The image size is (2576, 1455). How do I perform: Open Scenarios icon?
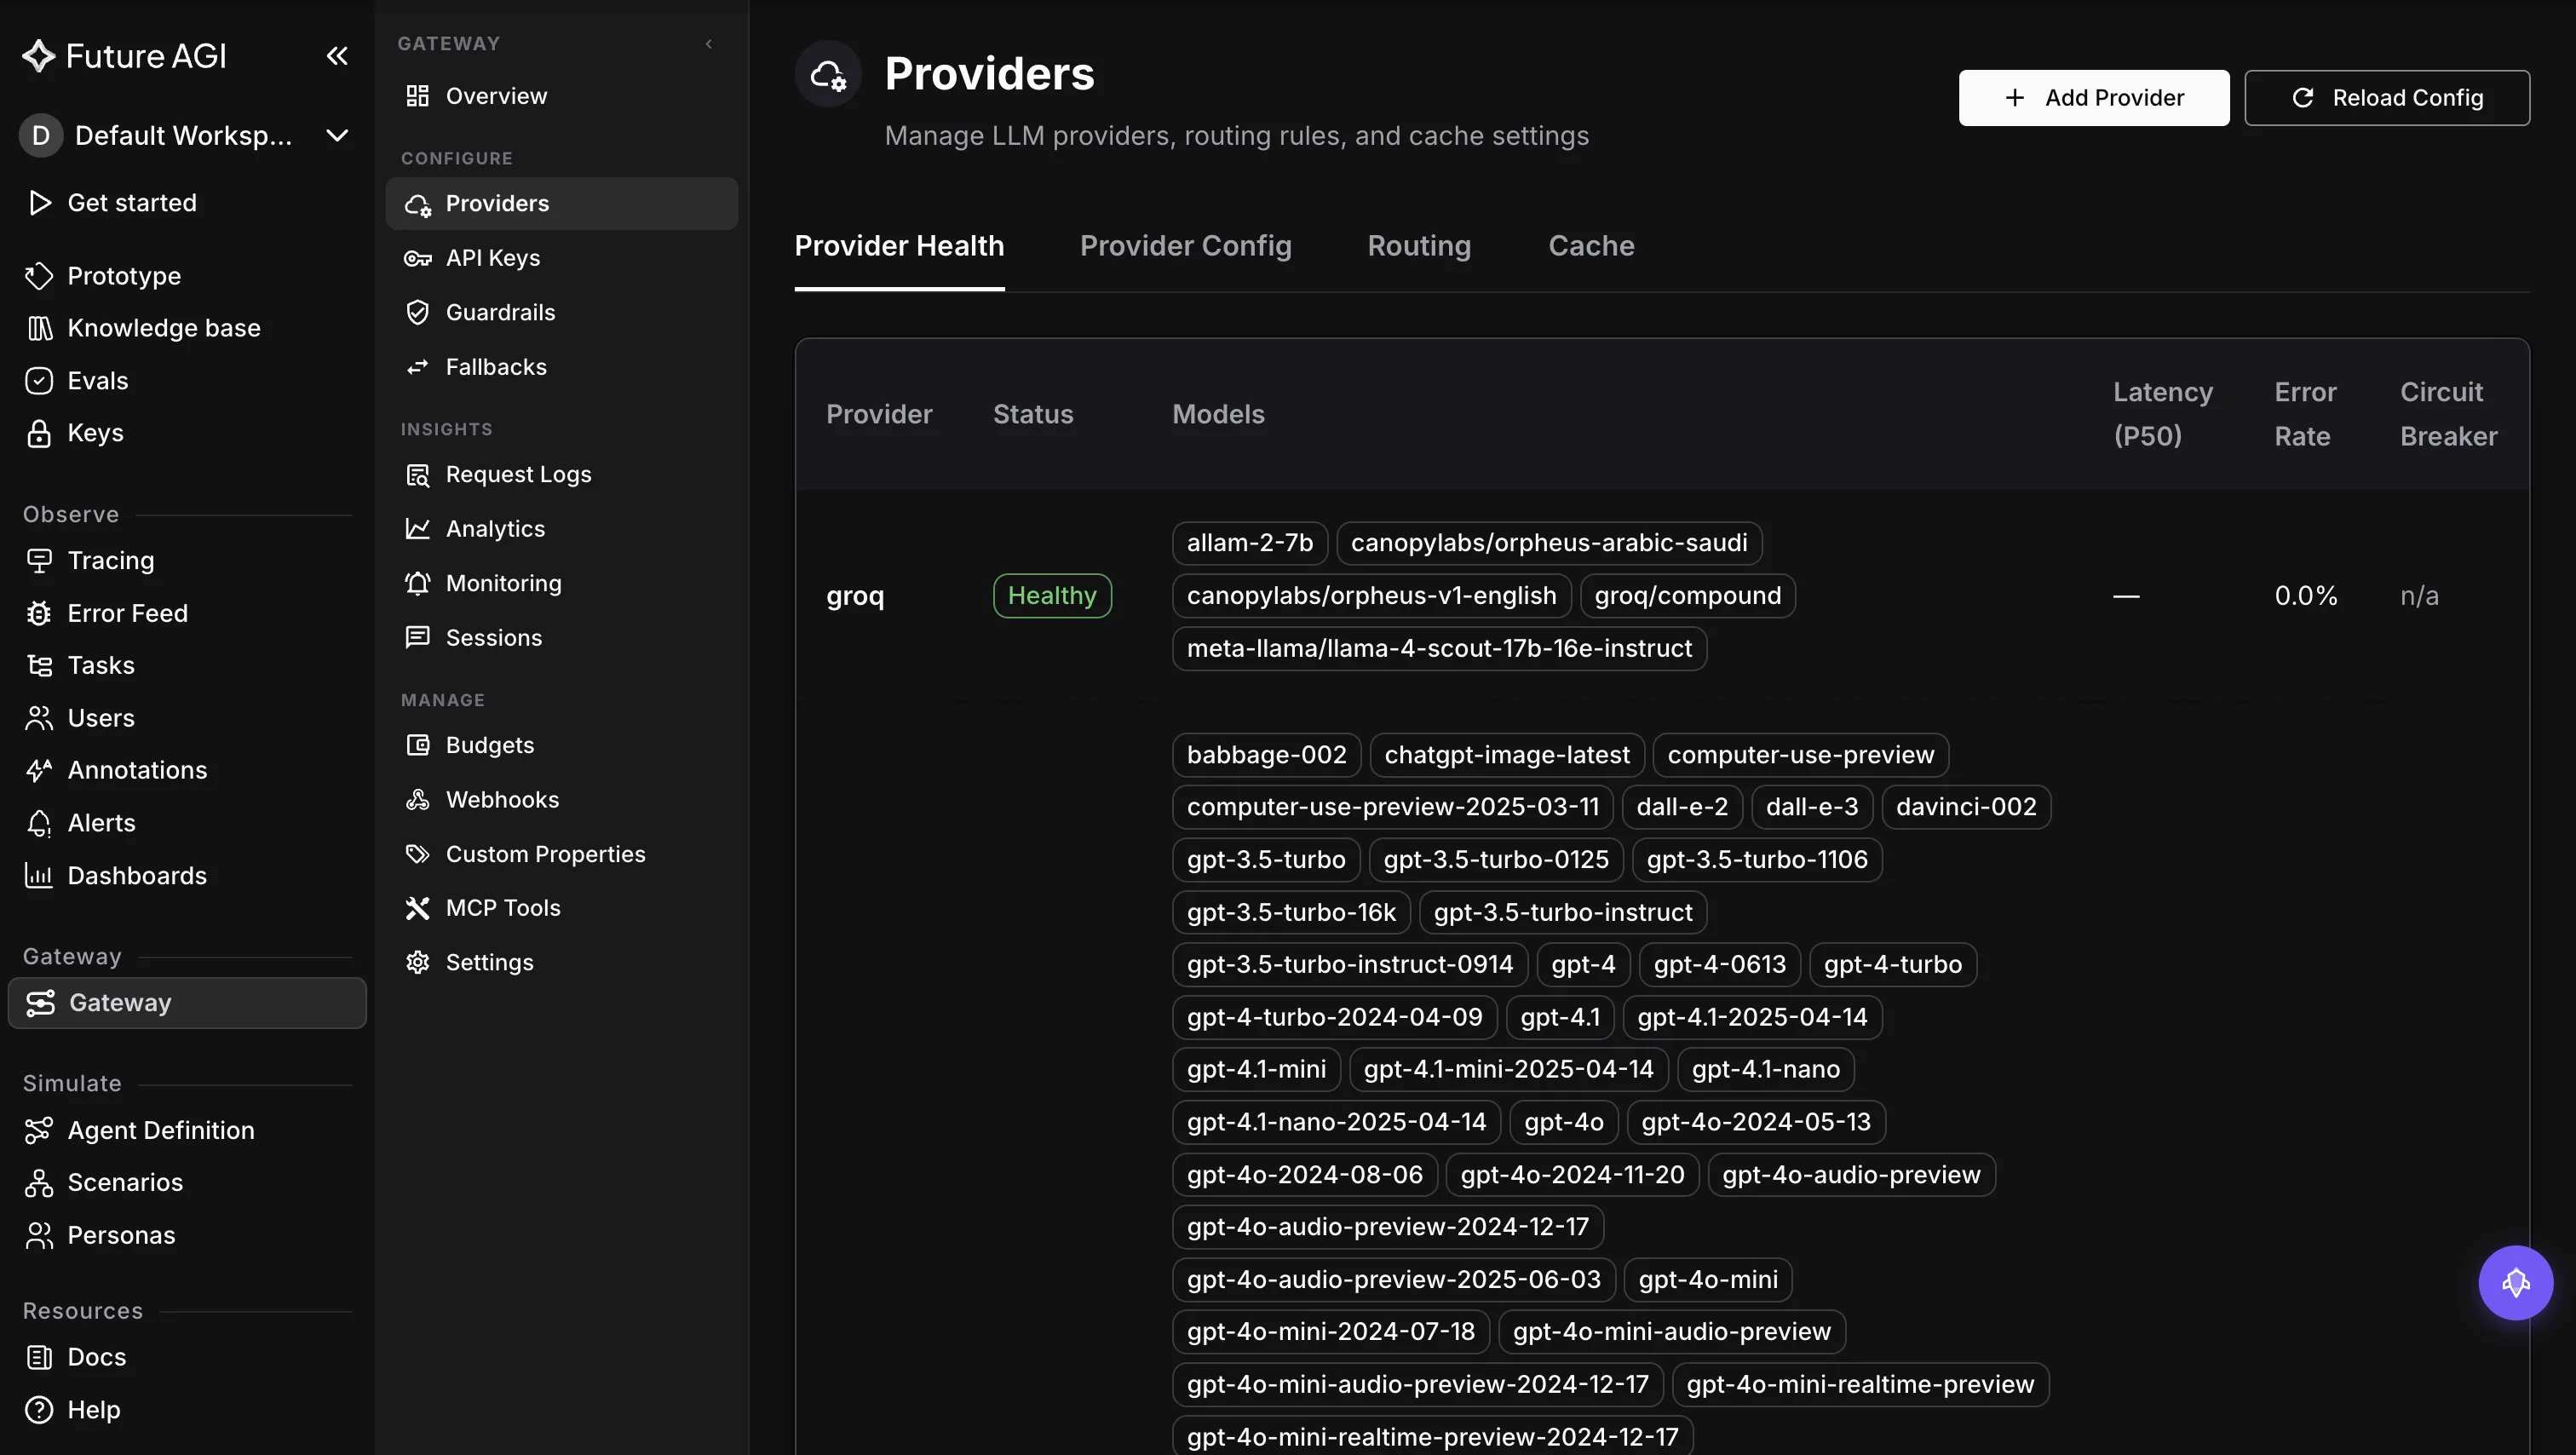39,1183
